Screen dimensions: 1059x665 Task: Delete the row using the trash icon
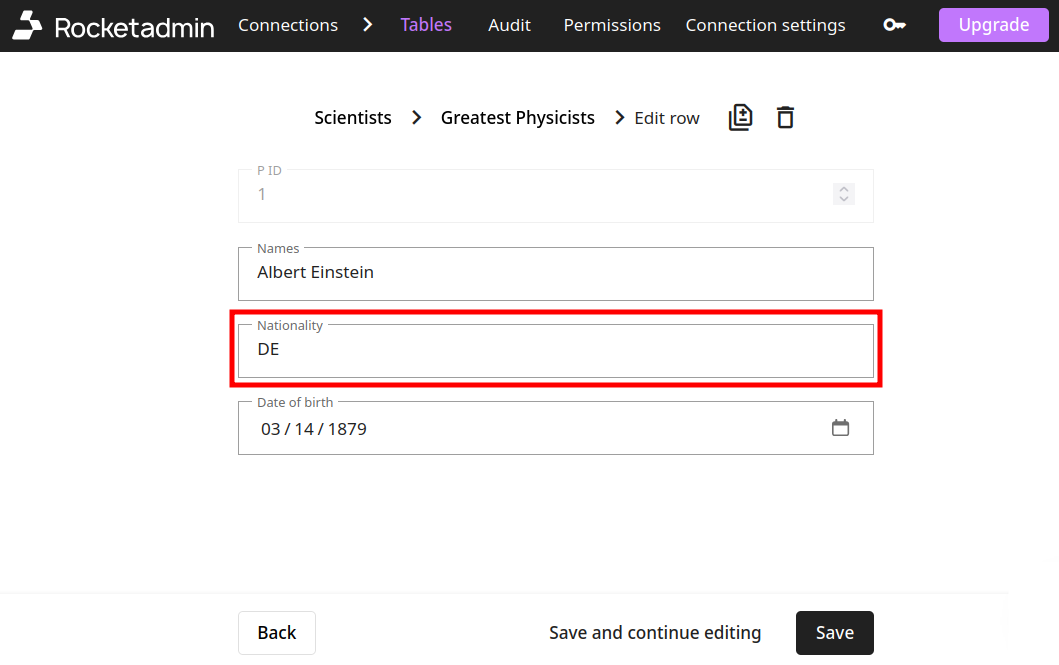tap(785, 117)
